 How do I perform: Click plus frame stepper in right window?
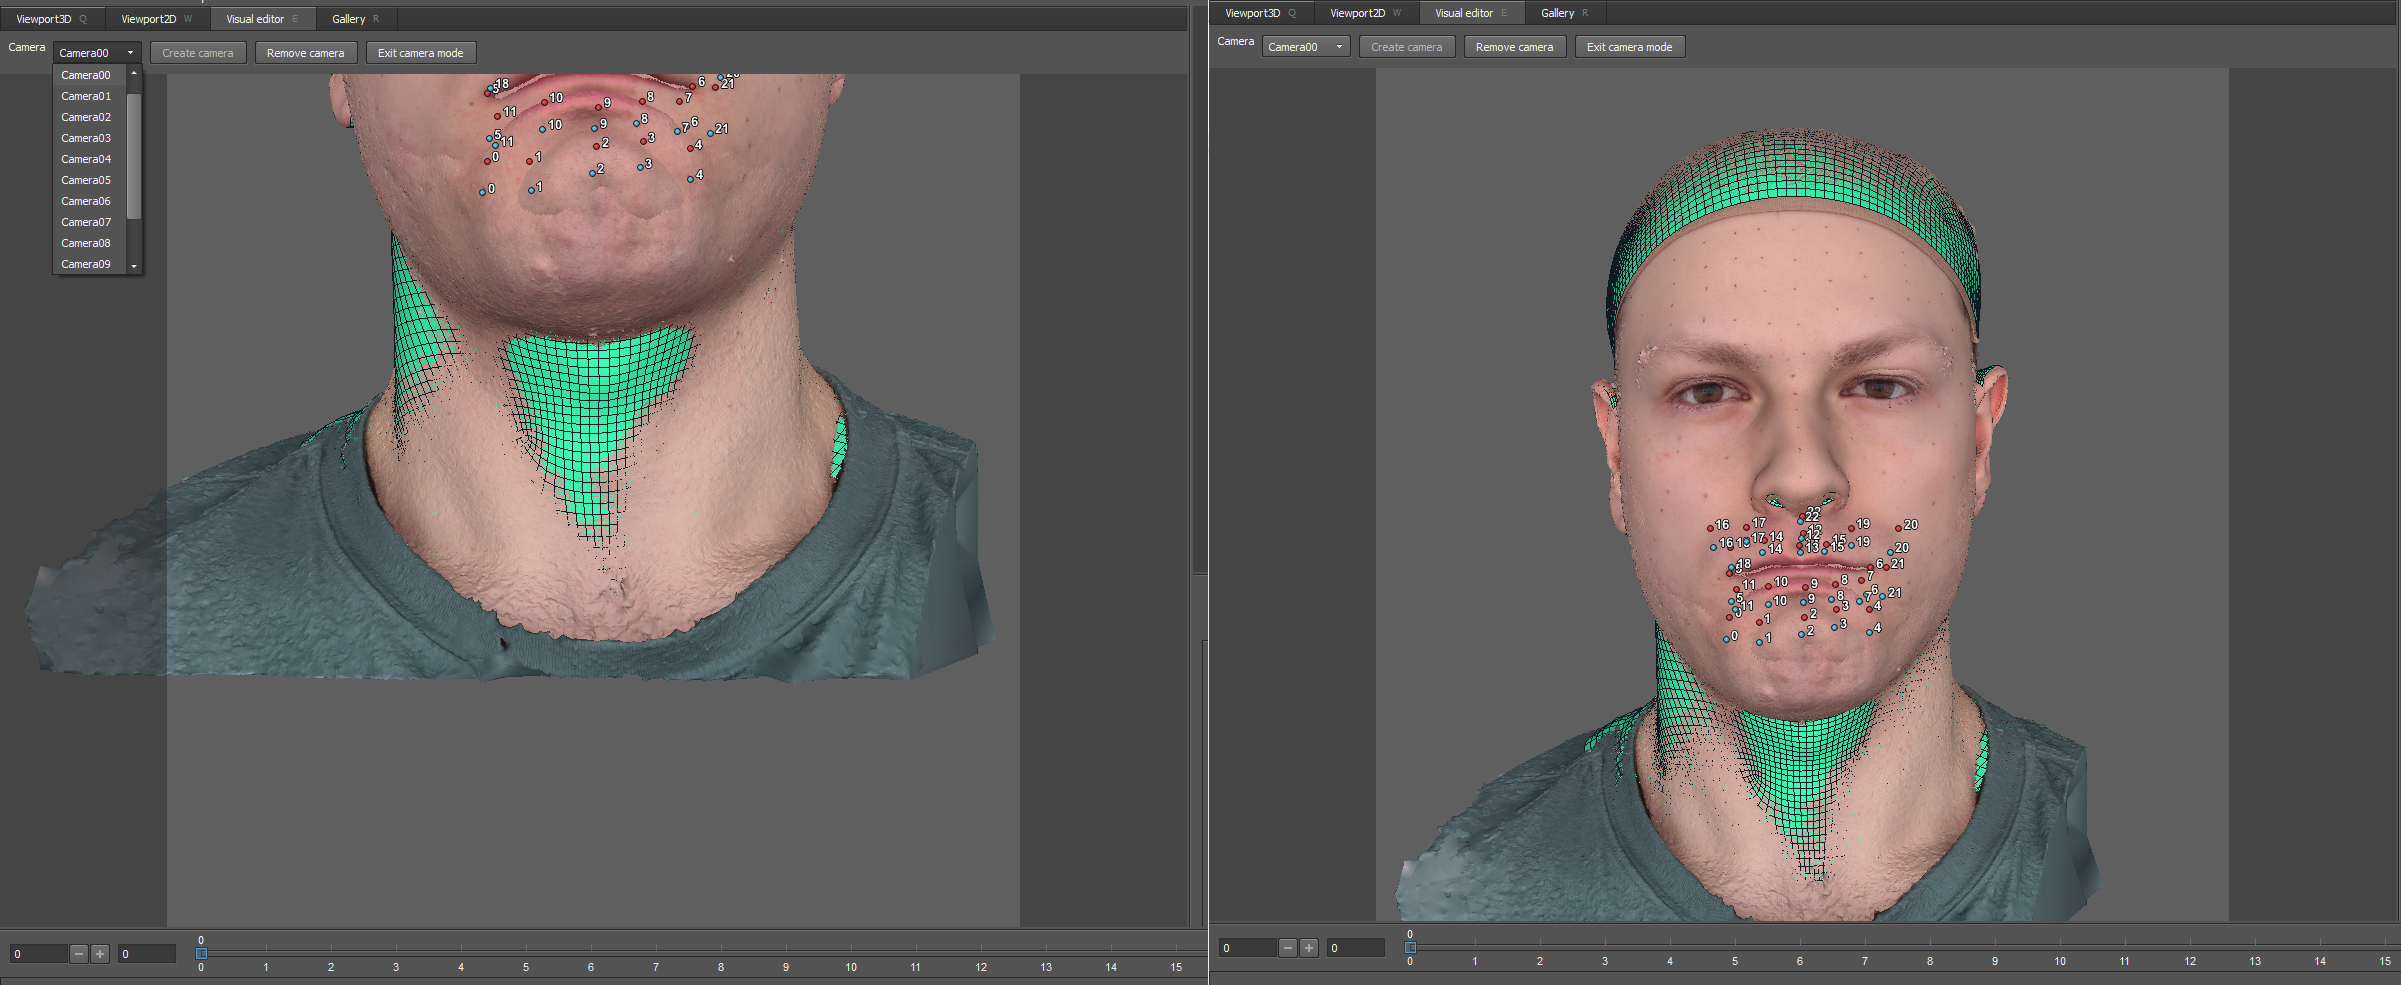coord(1309,948)
